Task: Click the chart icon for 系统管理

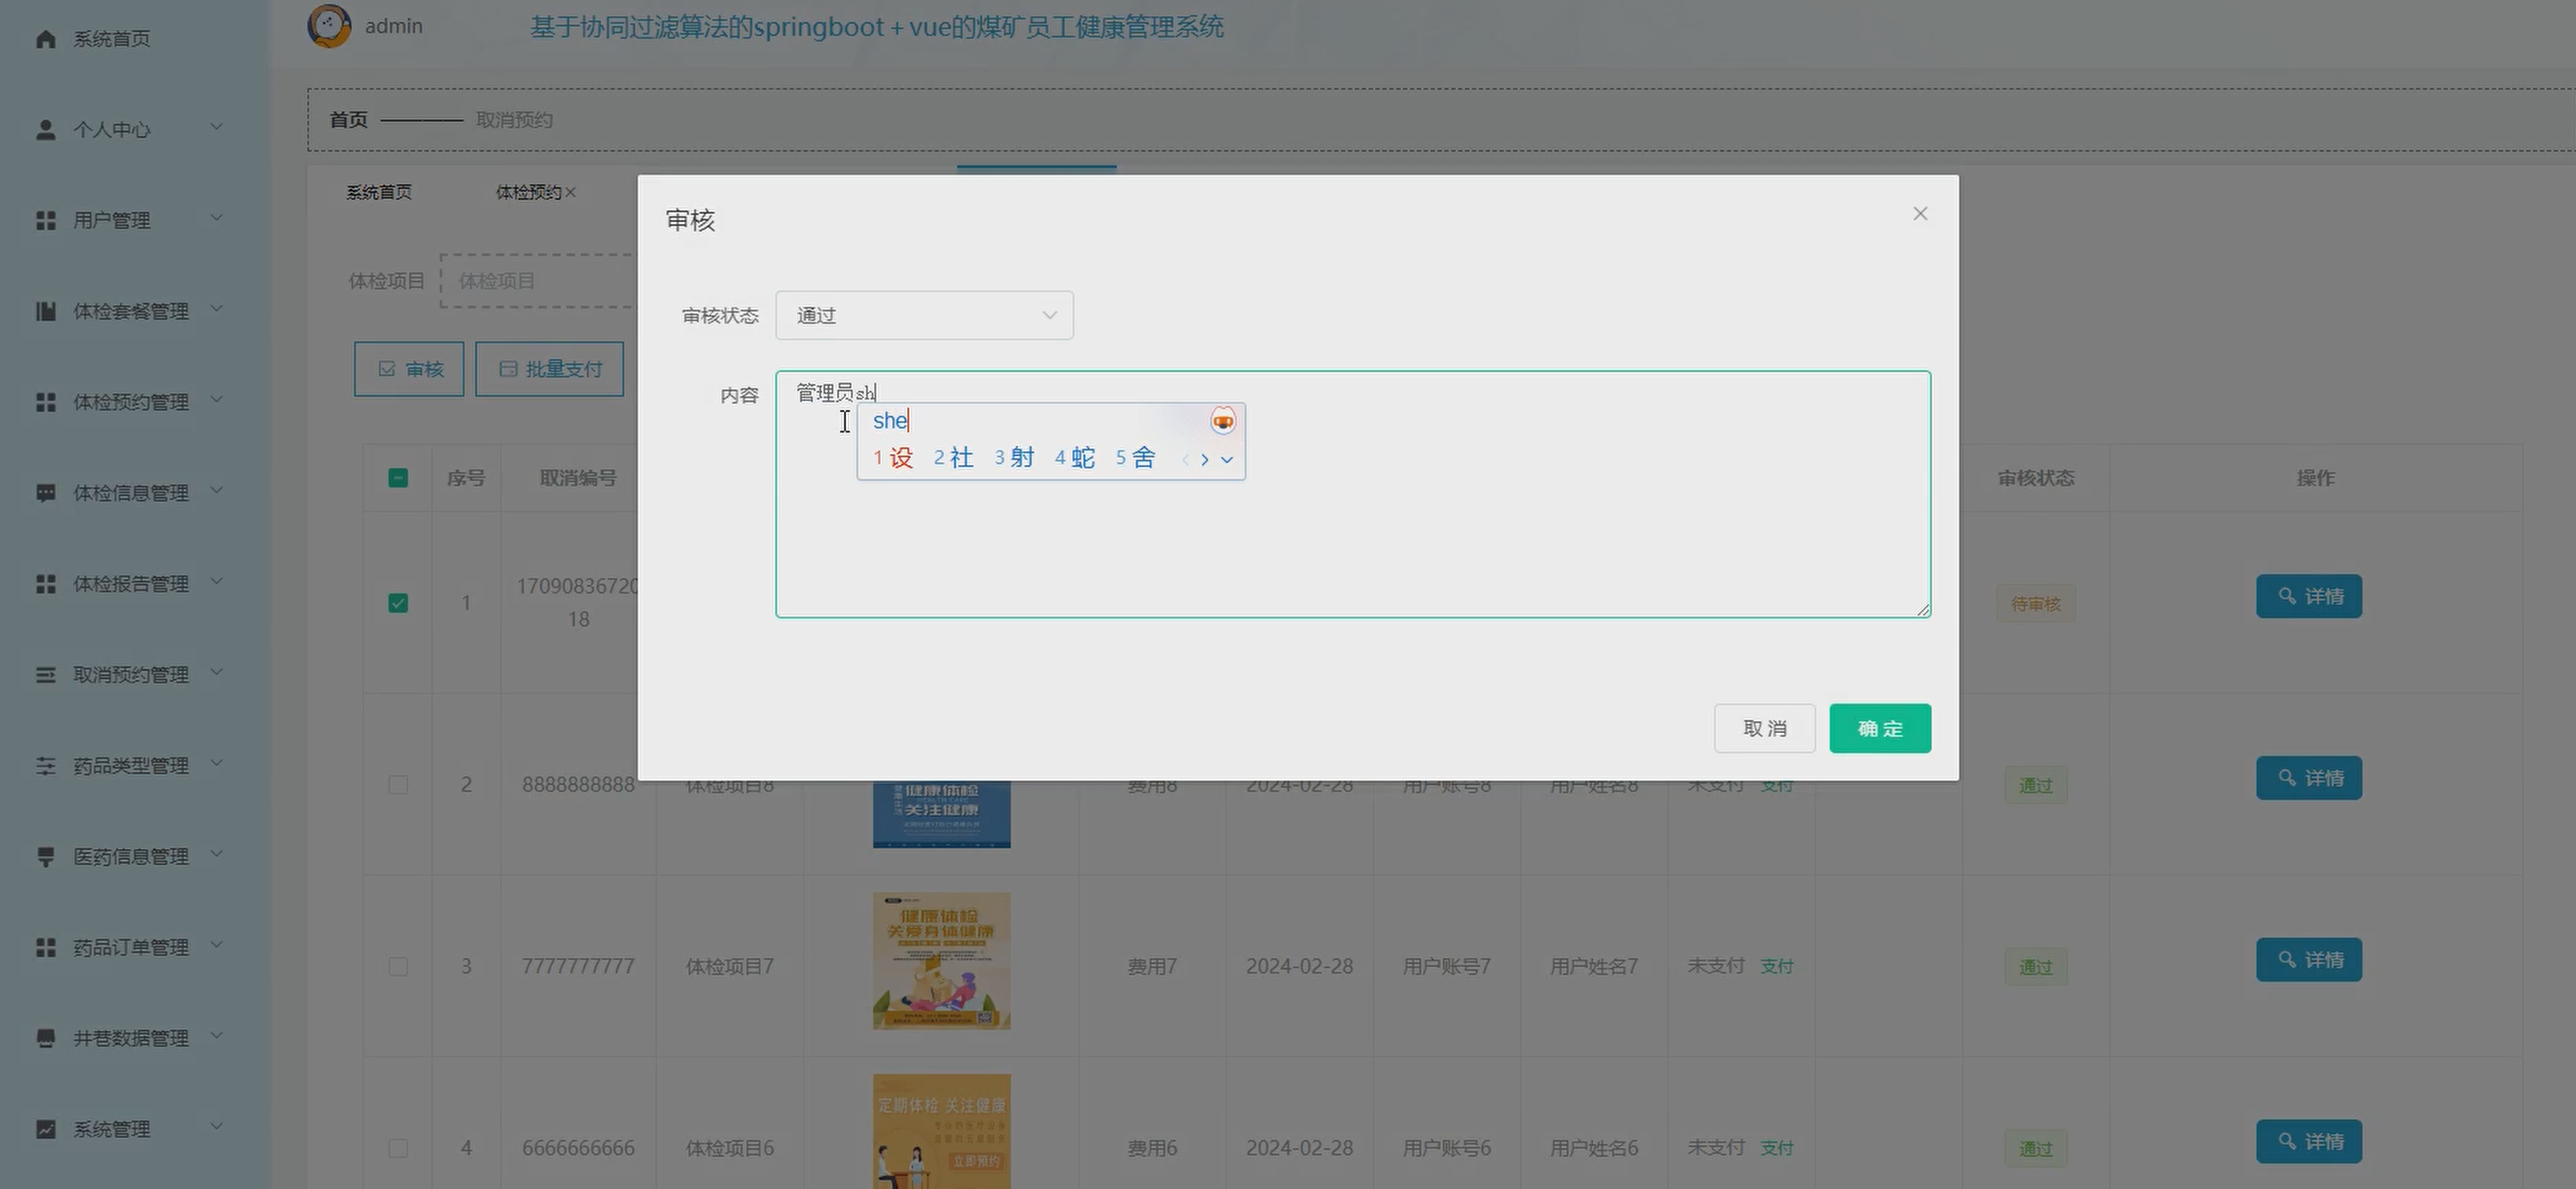Action: click(x=45, y=1129)
